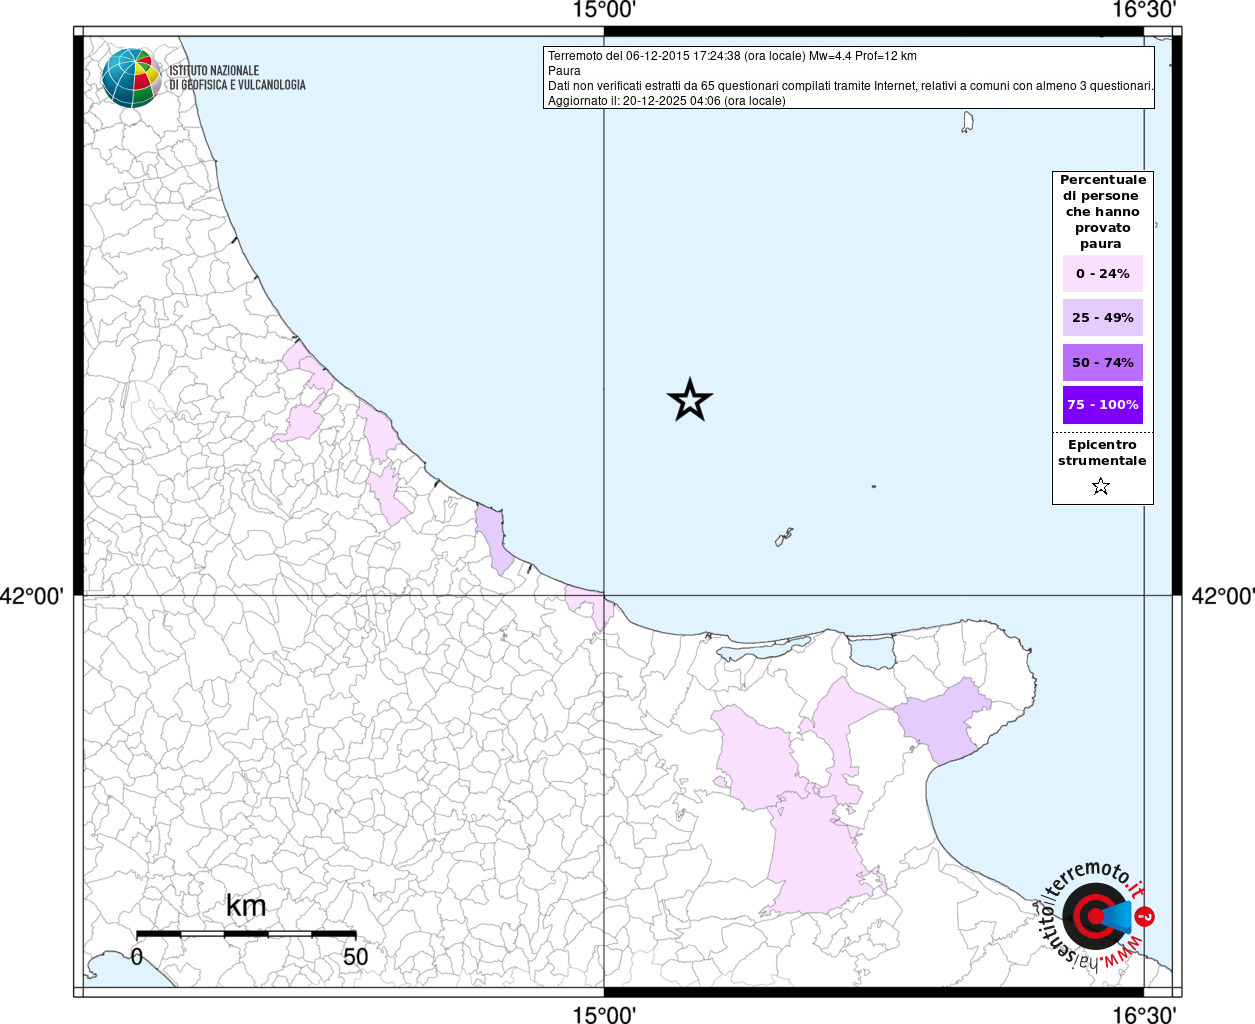Viewport: 1255px width, 1024px height.
Task: Click the star symbol in the legend
Action: pyautogui.click(x=1101, y=487)
